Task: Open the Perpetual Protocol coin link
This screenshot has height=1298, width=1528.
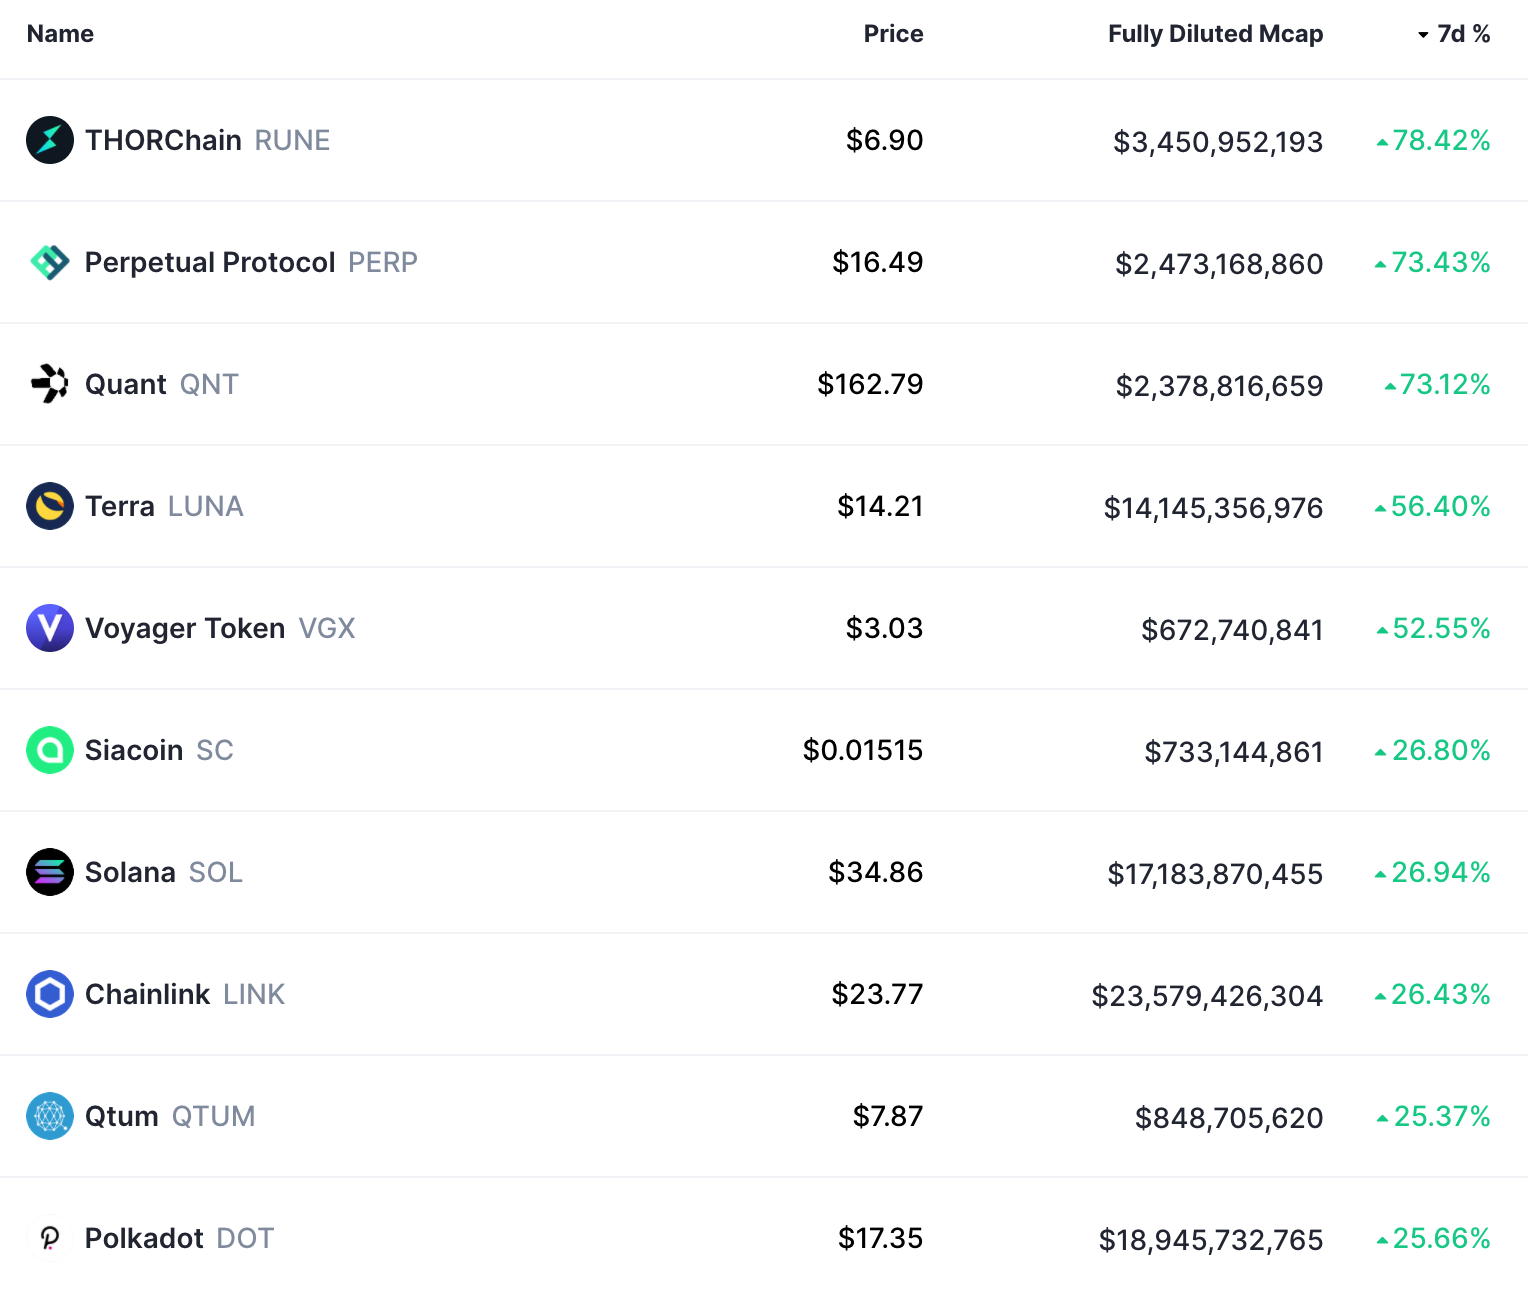Action: click(x=210, y=262)
